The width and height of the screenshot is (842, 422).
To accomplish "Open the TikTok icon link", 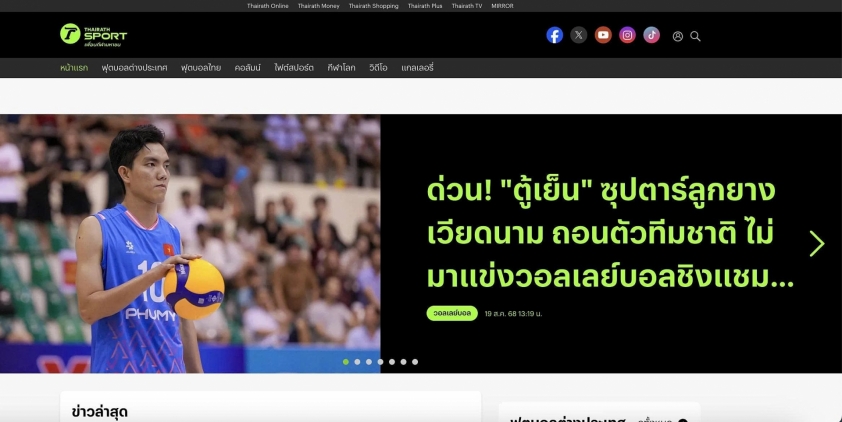I will pyautogui.click(x=651, y=35).
